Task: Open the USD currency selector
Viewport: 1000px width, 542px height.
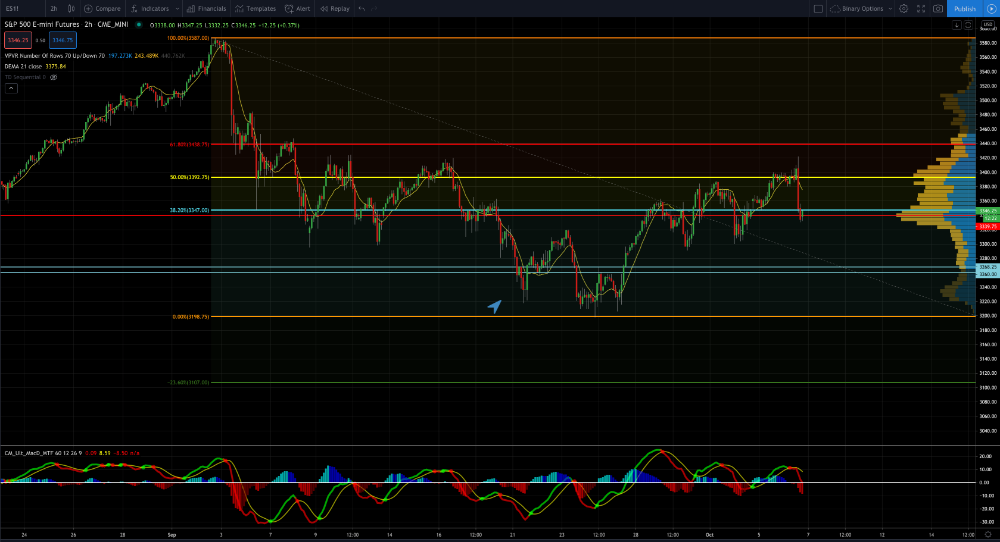Action: pyautogui.click(x=987, y=25)
